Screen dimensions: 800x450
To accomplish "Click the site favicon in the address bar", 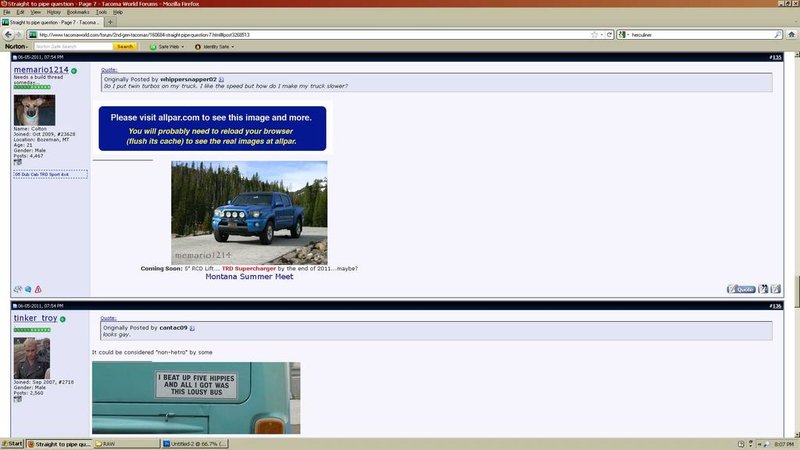I will (33, 35).
